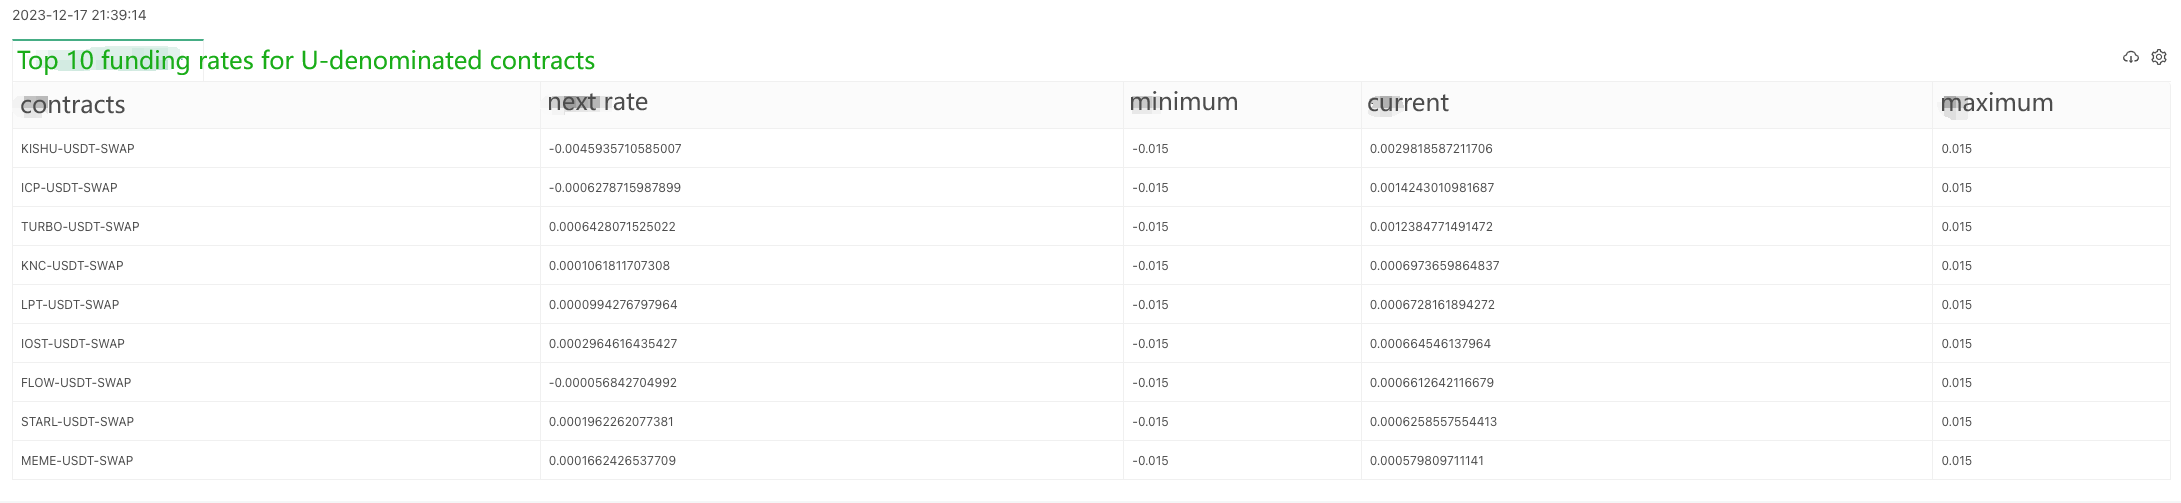
Task: Click the timestamp 2023-12-17 21:39:14
Action: 79,15
